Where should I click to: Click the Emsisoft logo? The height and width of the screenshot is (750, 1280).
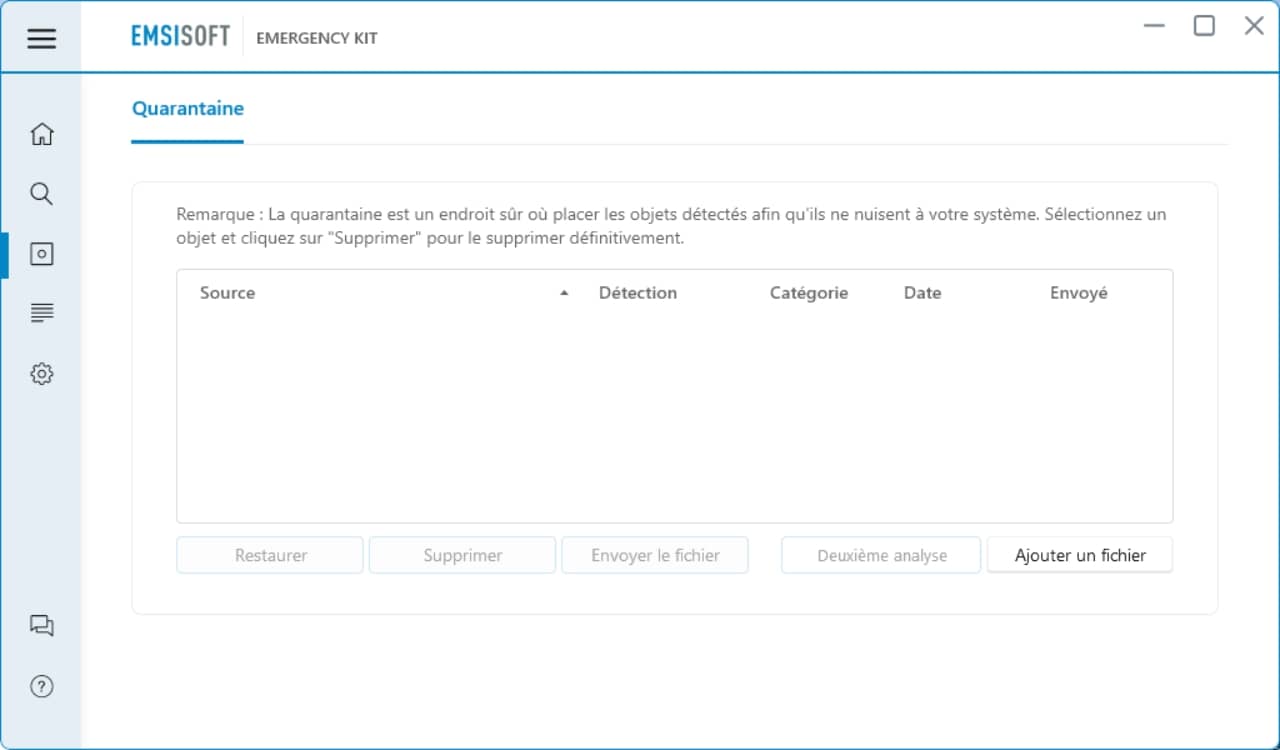pyautogui.click(x=180, y=37)
